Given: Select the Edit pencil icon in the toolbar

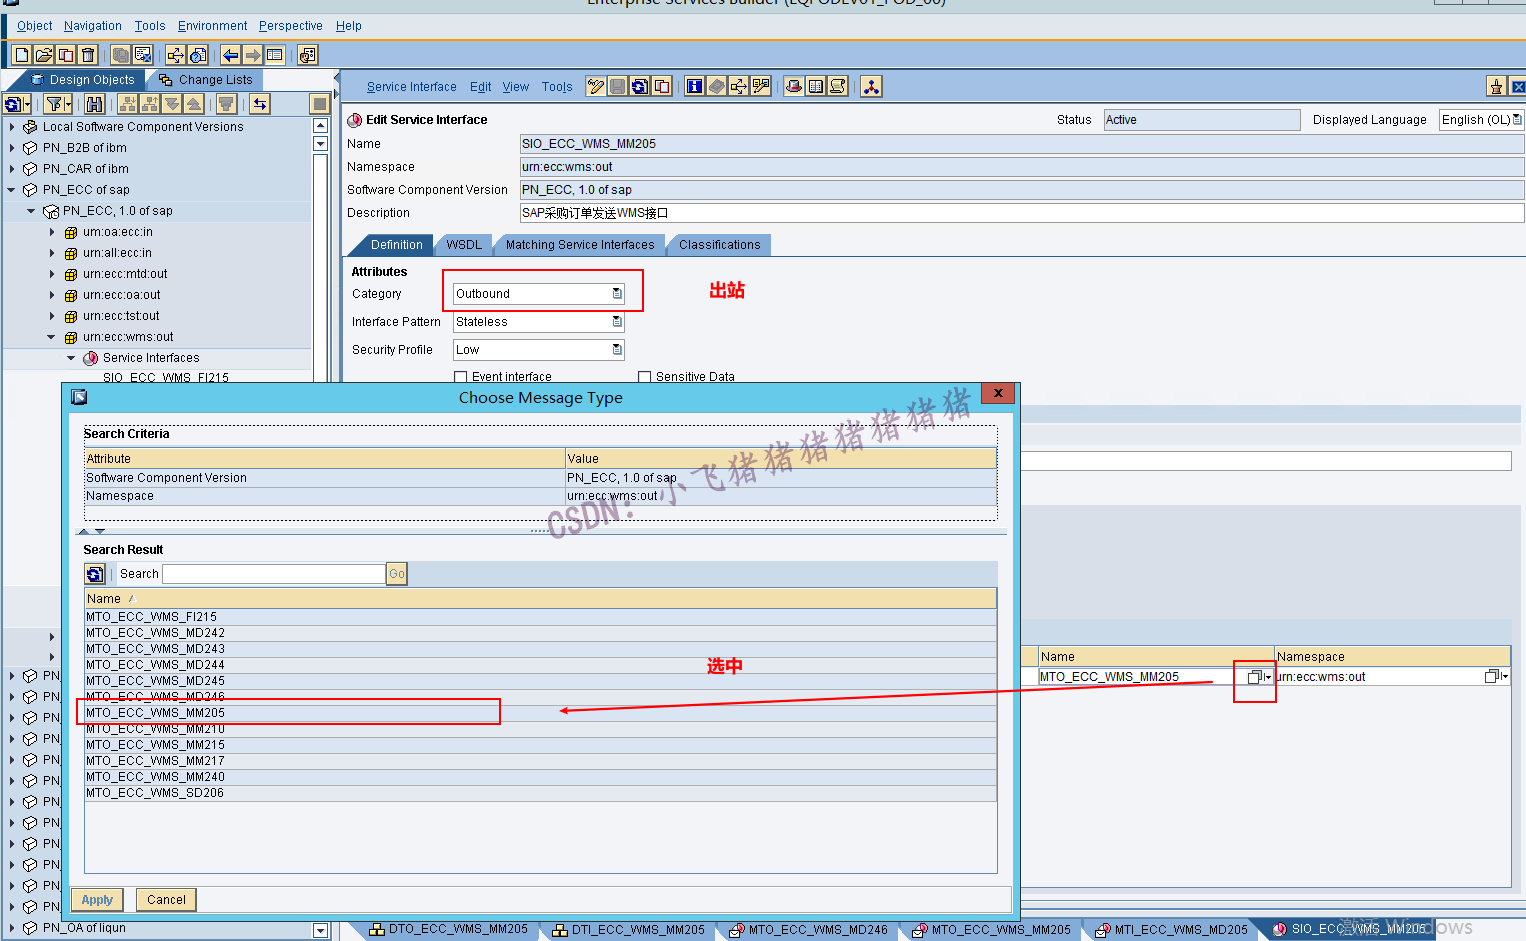Looking at the screenshot, I should click(x=596, y=87).
